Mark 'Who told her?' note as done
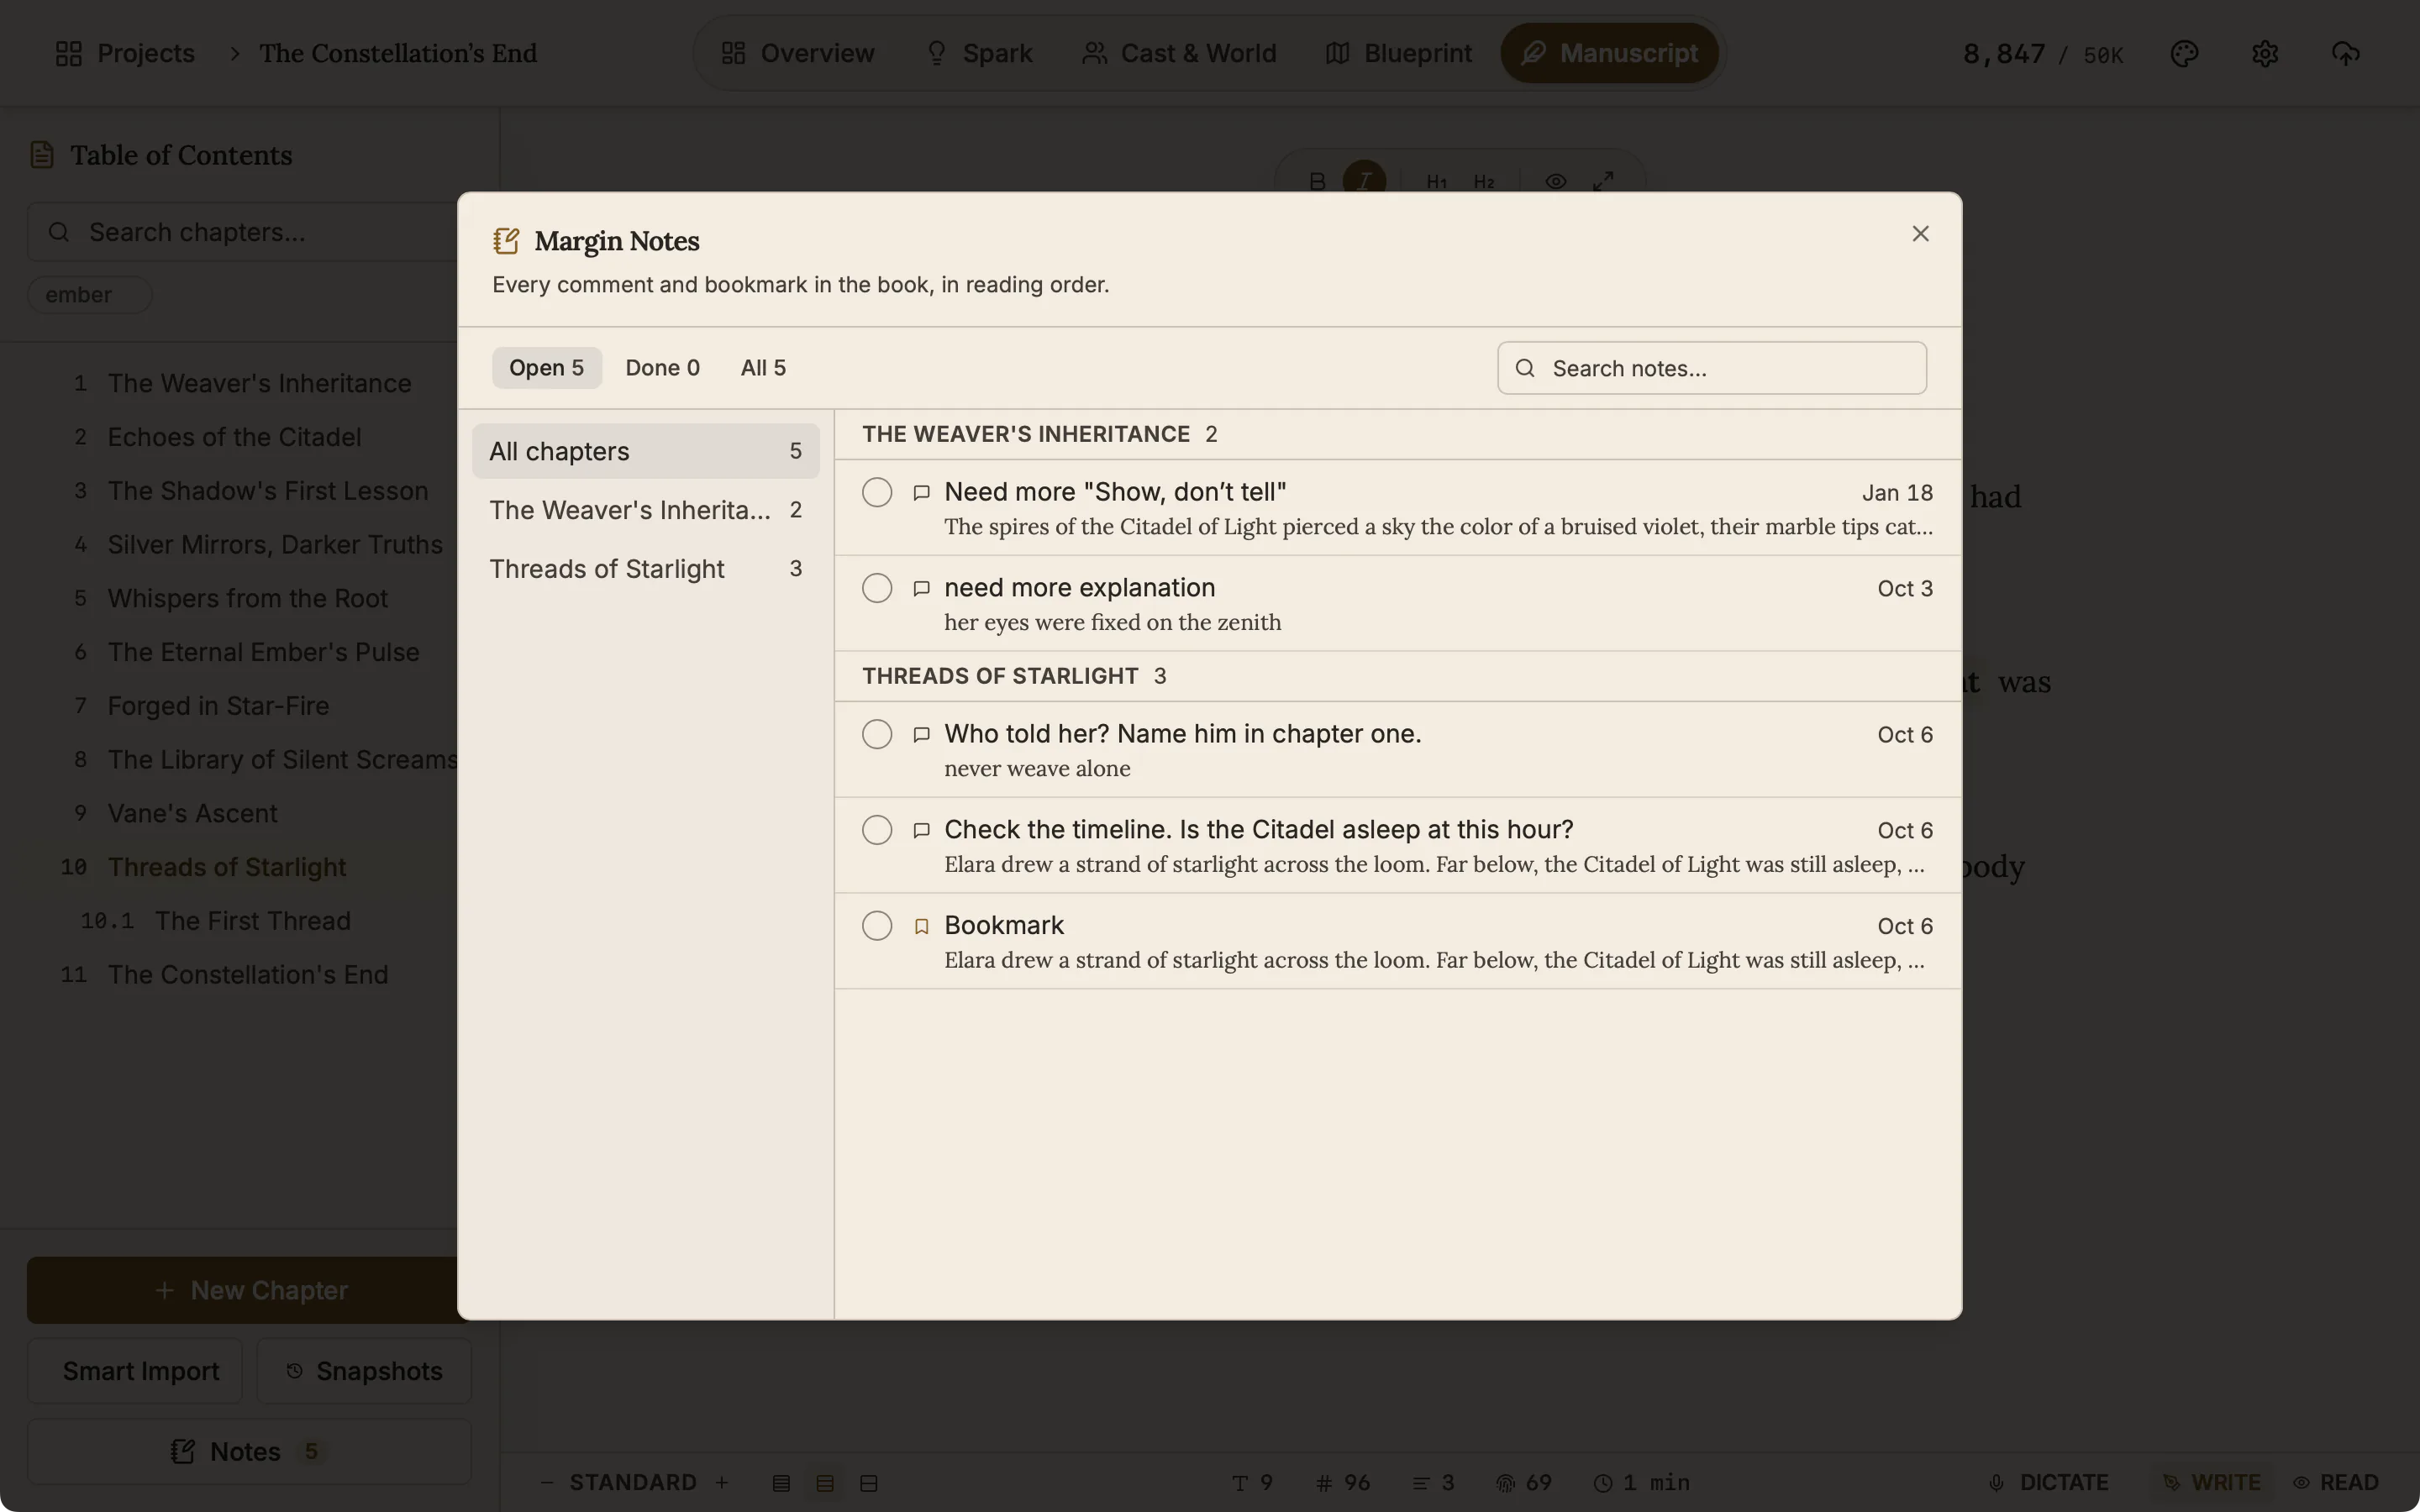 click(x=877, y=734)
